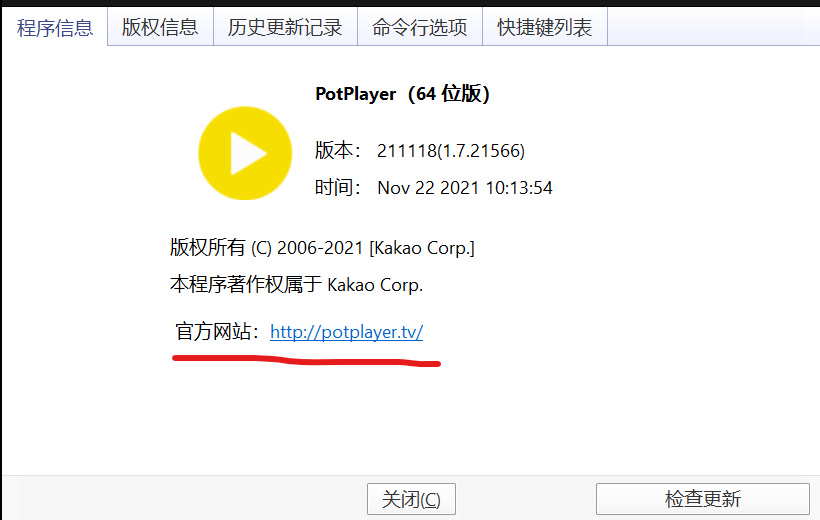The image size is (820, 520).
Task: Show the 快捷键列表 tab
Action: point(544,27)
